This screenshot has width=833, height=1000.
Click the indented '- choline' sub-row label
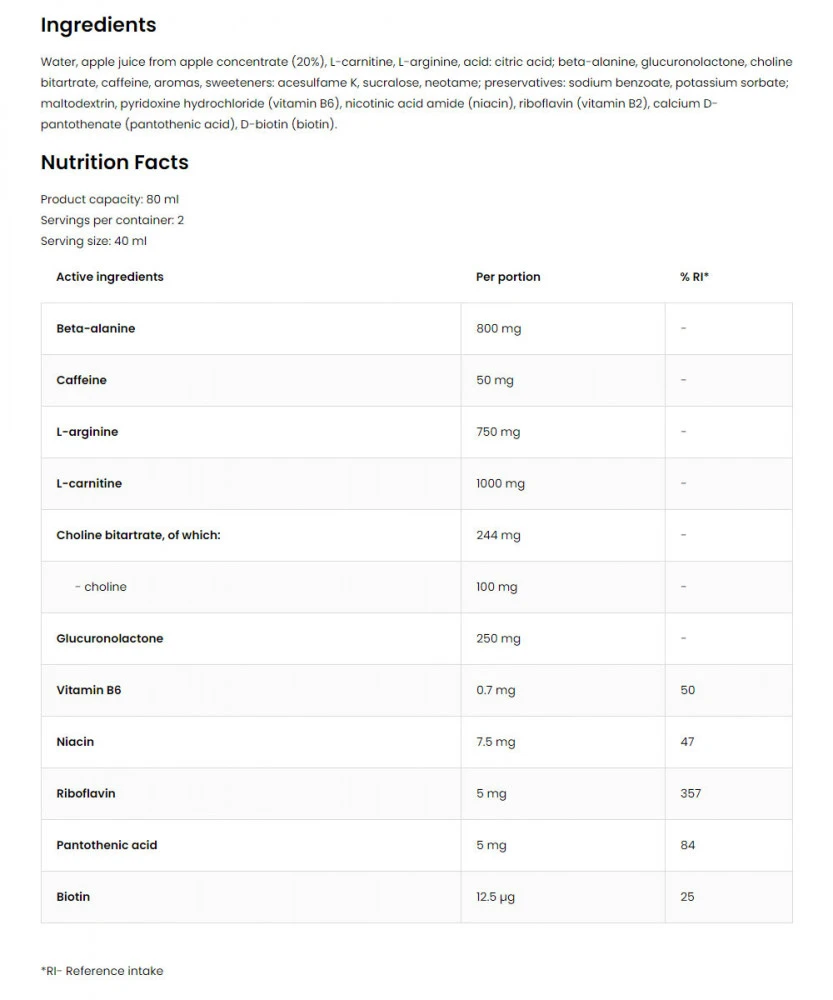click(x=101, y=587)
